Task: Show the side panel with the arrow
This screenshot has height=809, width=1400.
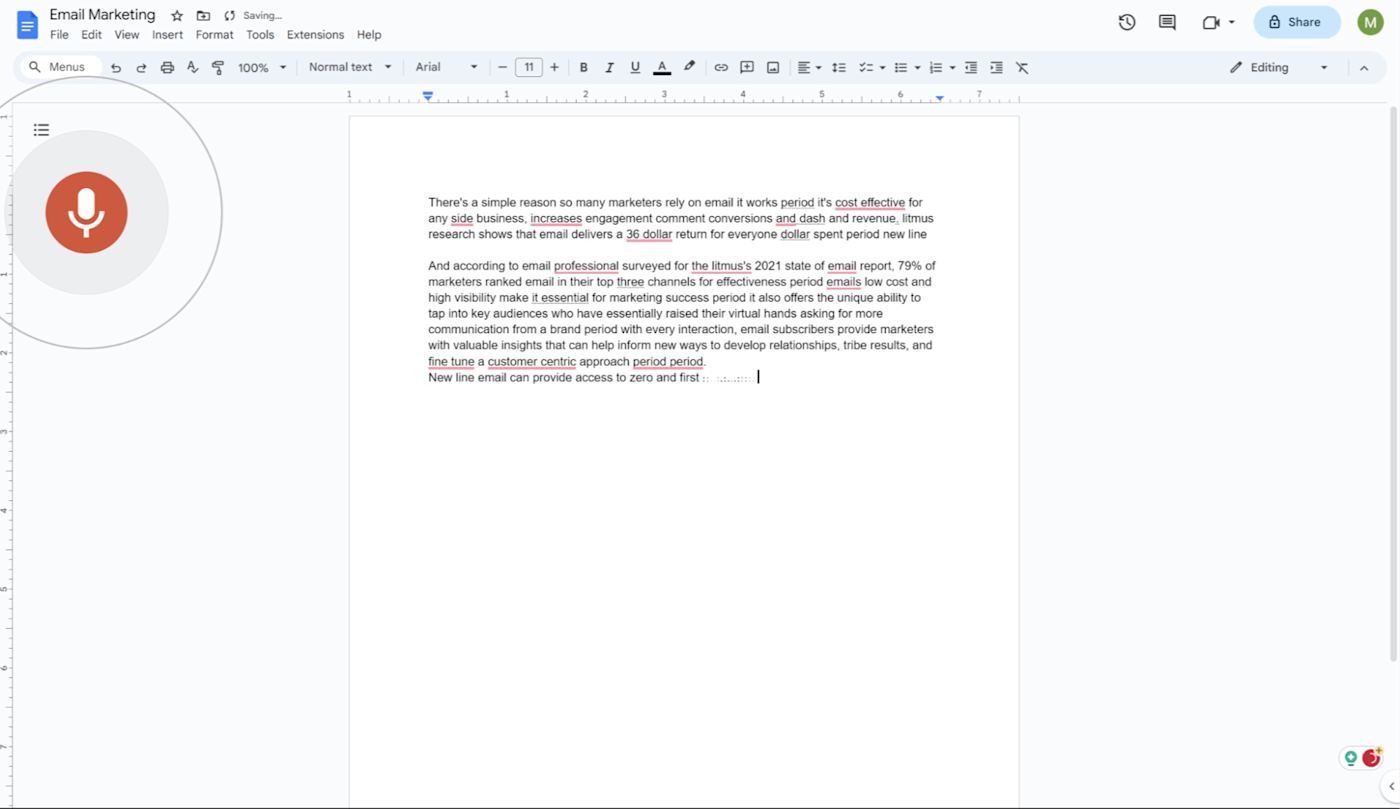Action: (1391, 787)
